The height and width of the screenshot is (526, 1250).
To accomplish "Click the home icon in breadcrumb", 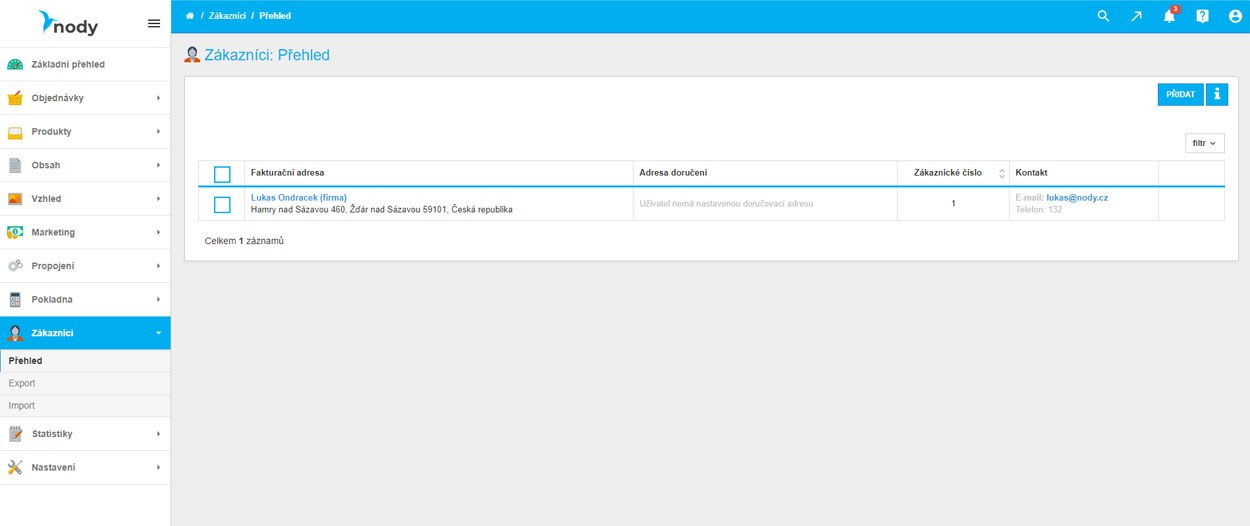I will click(190, 16).
